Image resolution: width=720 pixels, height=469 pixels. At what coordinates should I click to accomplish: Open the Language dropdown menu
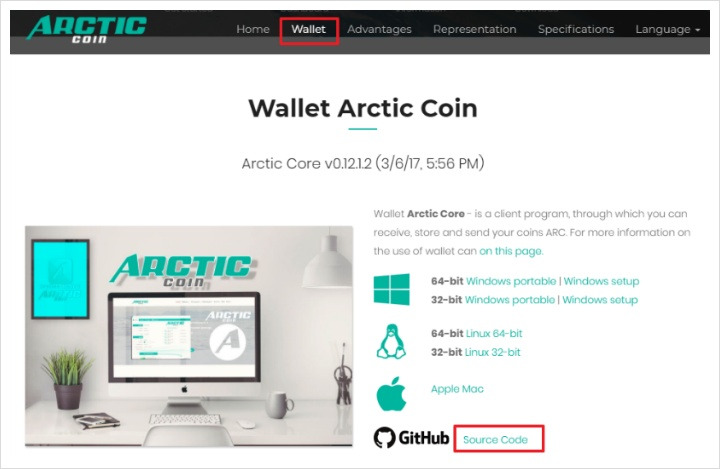(668, 29)
